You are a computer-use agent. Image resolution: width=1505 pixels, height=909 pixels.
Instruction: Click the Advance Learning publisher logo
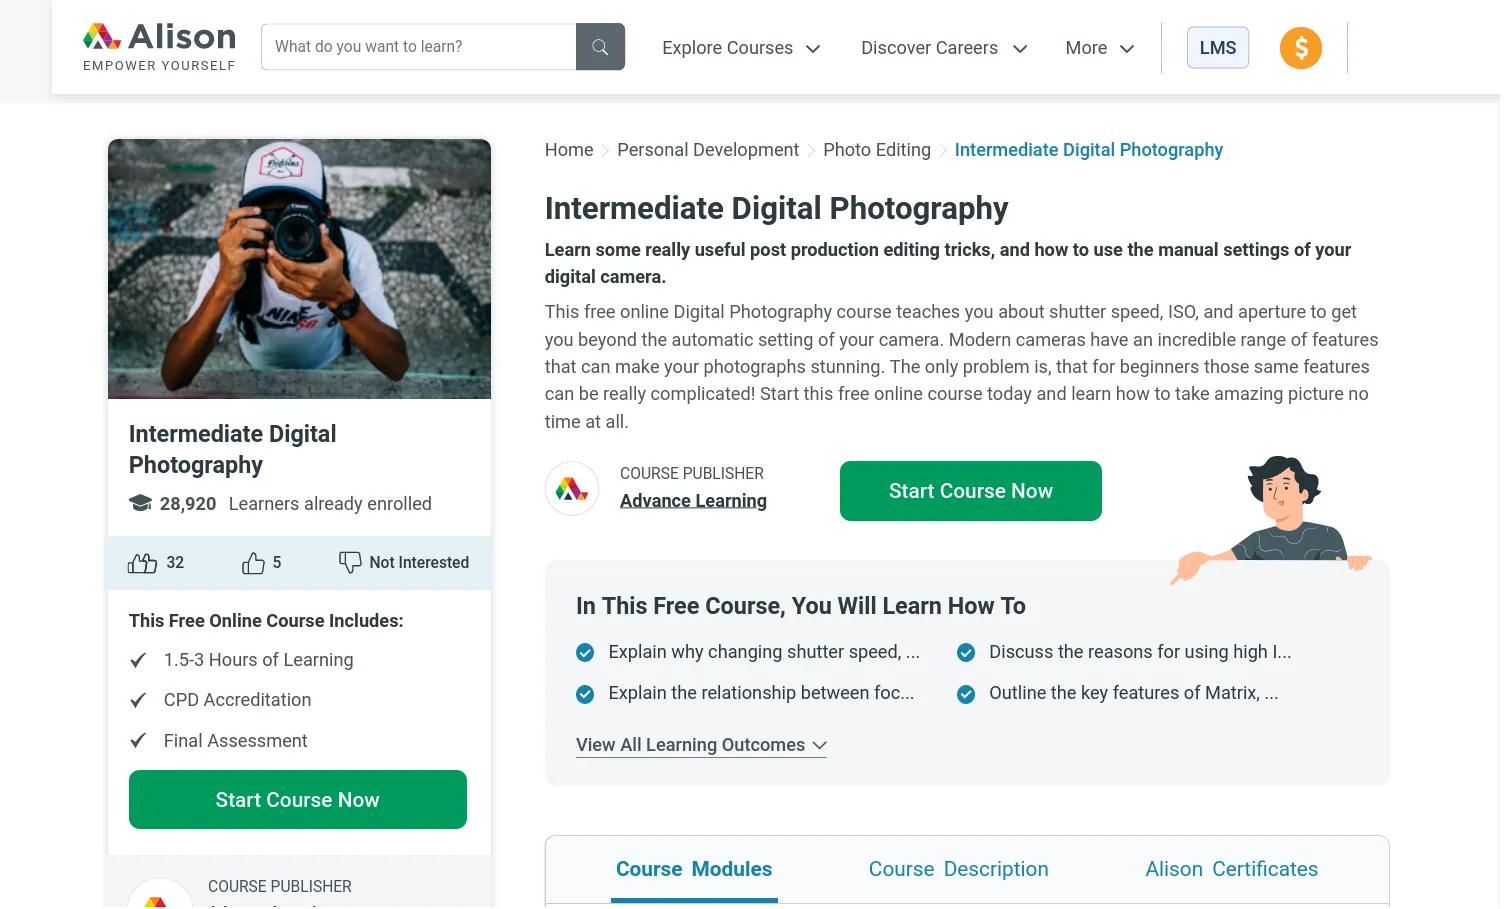coord(571,488)
